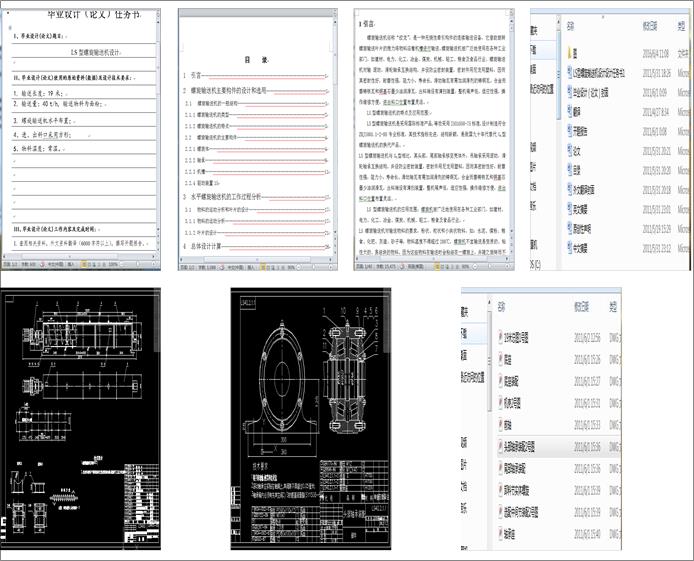Viewport: 694px width, 561px height.
Task: Select Print Layout view in the introduction window status bar
Action: 437,267
